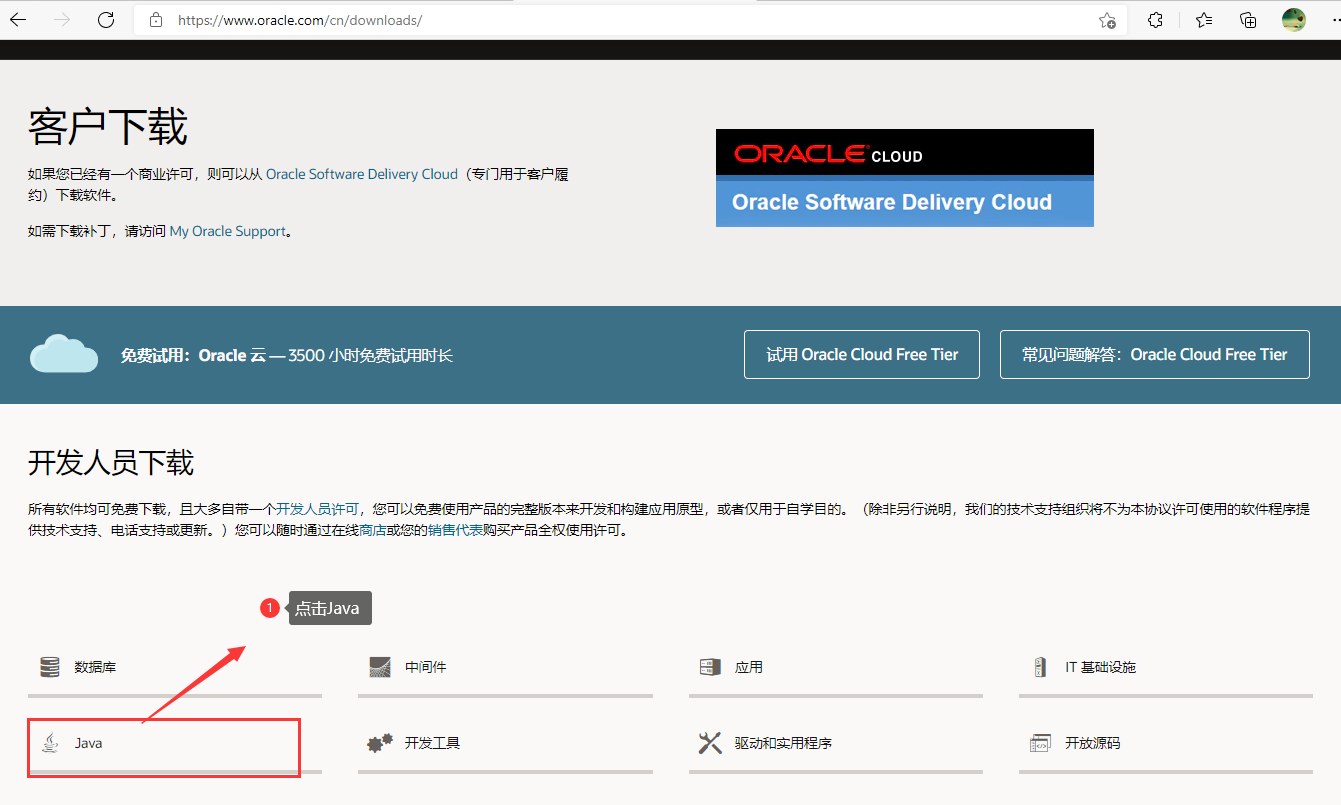Viewport: 1341px width, 805px height.
Task: View site security lock information
Action: tap(154, 20)
